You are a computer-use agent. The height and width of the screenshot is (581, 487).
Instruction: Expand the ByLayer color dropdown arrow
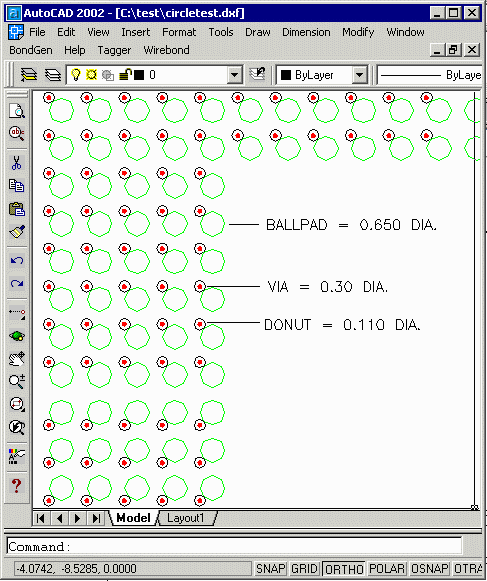coord(359,75)
